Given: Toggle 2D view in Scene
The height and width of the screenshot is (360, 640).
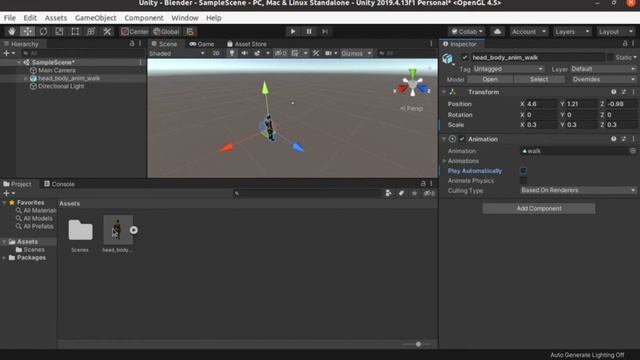Looking at the screenshot, I should (216, 53).
